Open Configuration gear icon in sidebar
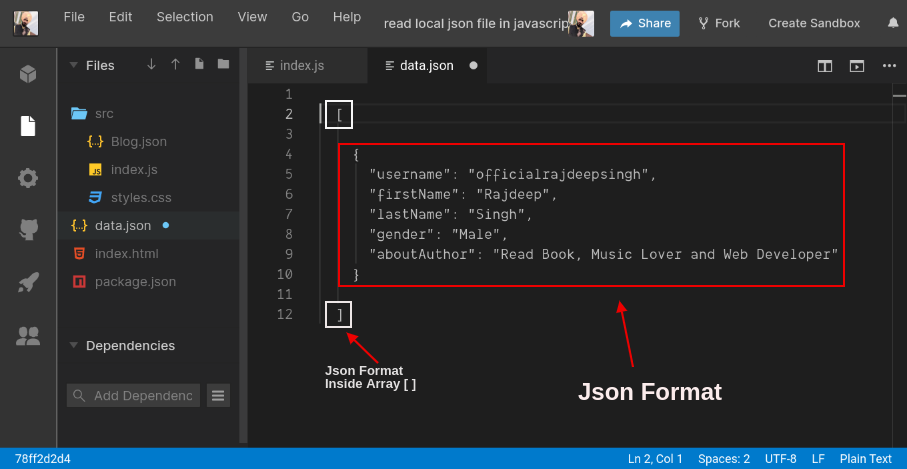Image resolution: width=907 pixels, height=469 pixels. 28,178
